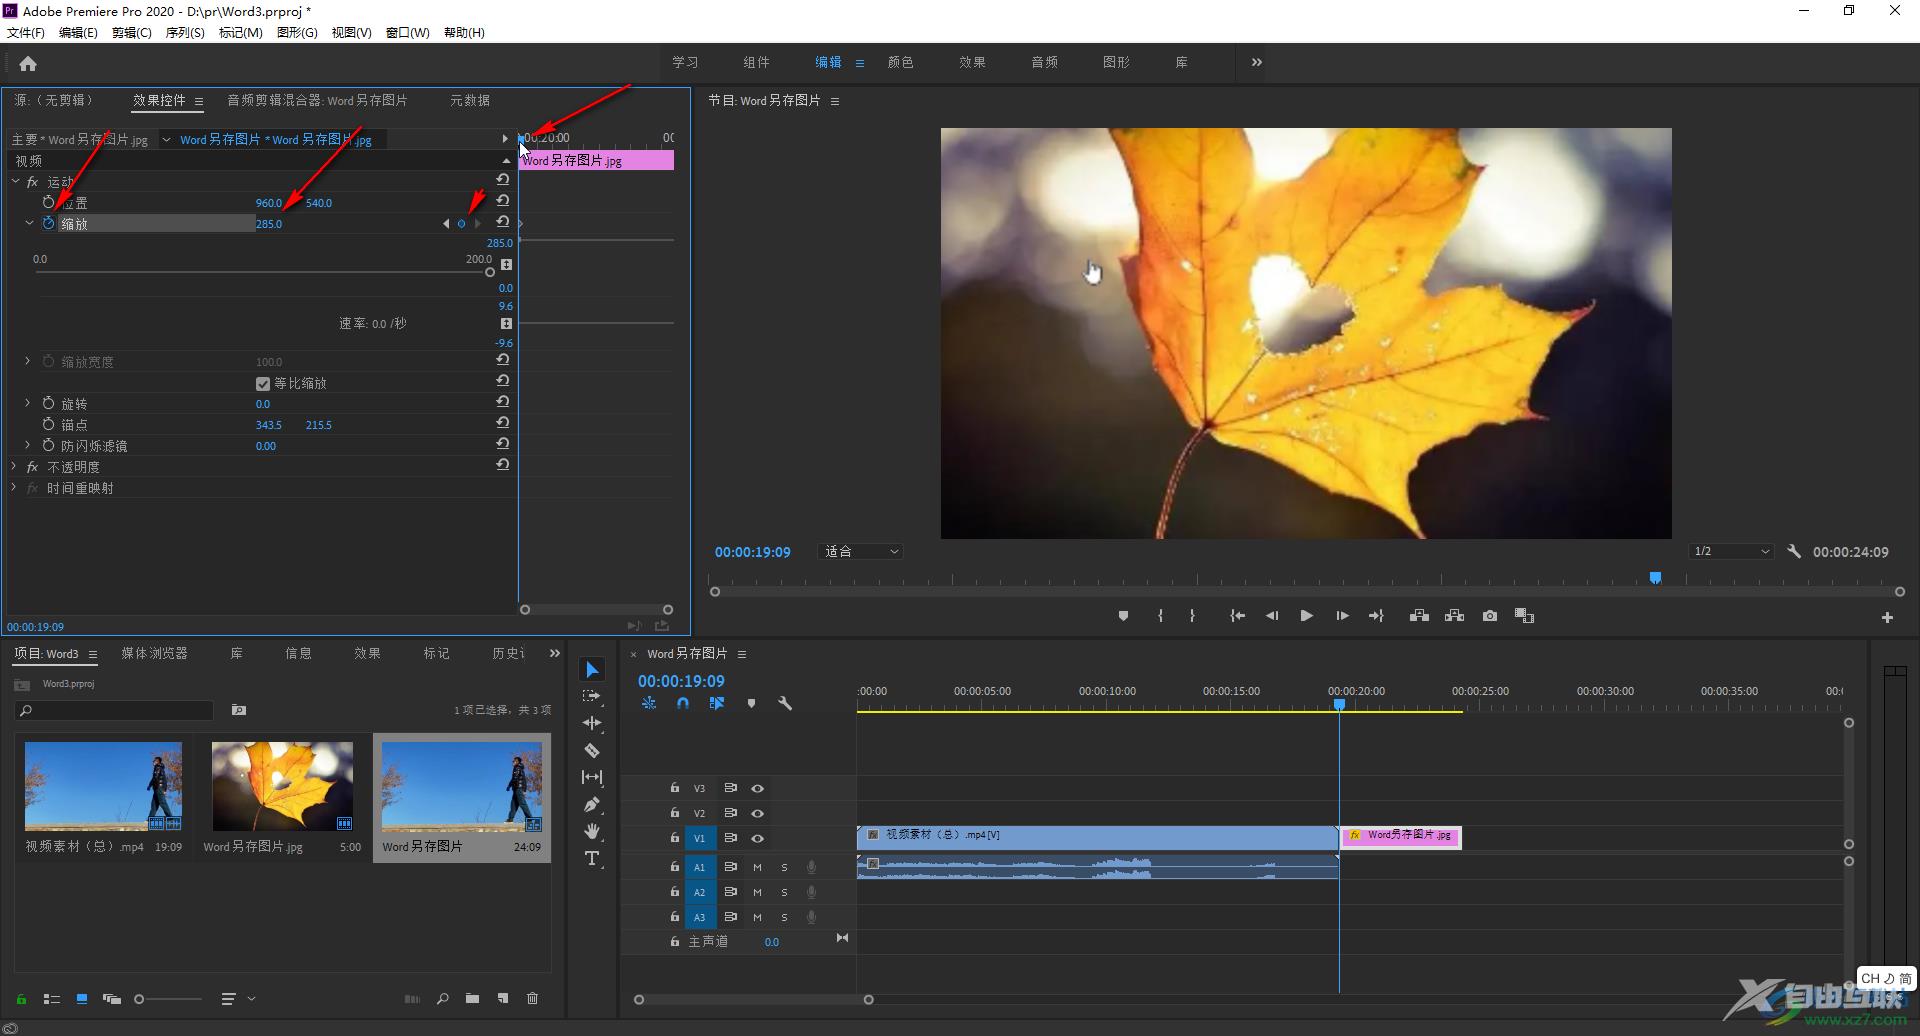Toggle the Scale stopwatch animation
This screenshot has width=1920, height=1036.
(48, 223)
